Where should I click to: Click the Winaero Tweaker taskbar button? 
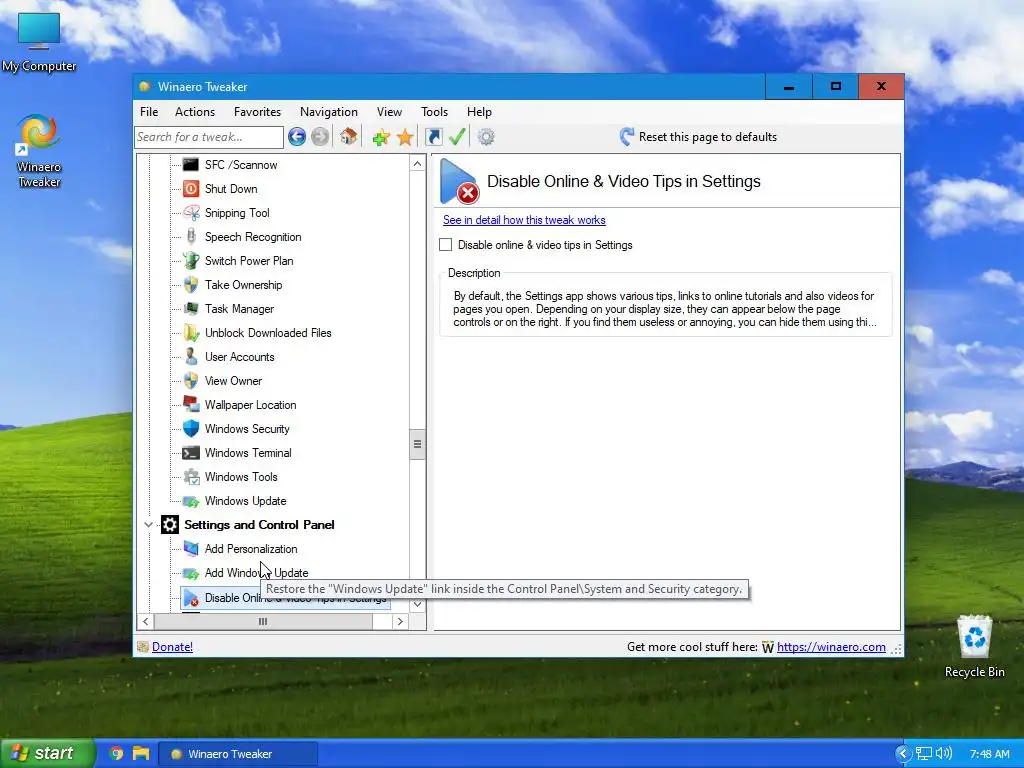(239, 754)
